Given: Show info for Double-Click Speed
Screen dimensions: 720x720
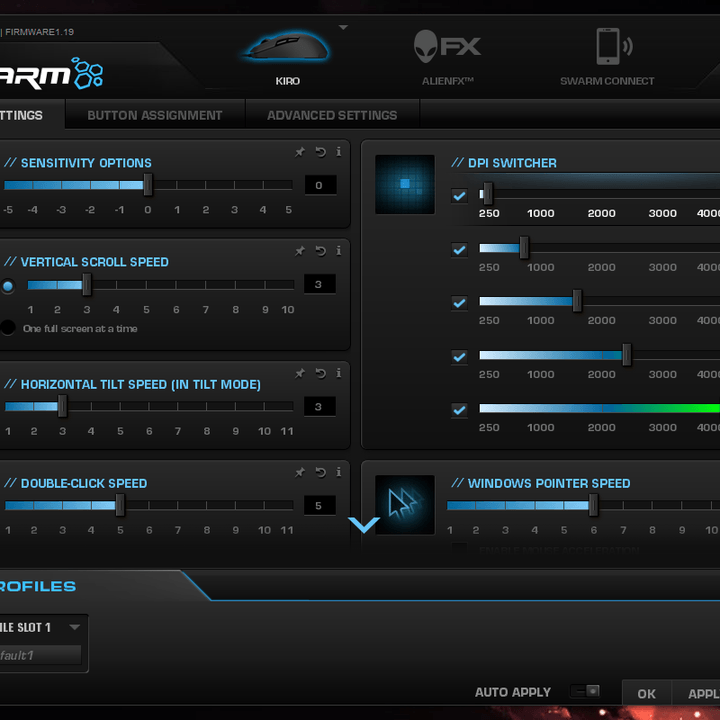Looking at the screenshot, I should 338,472.
